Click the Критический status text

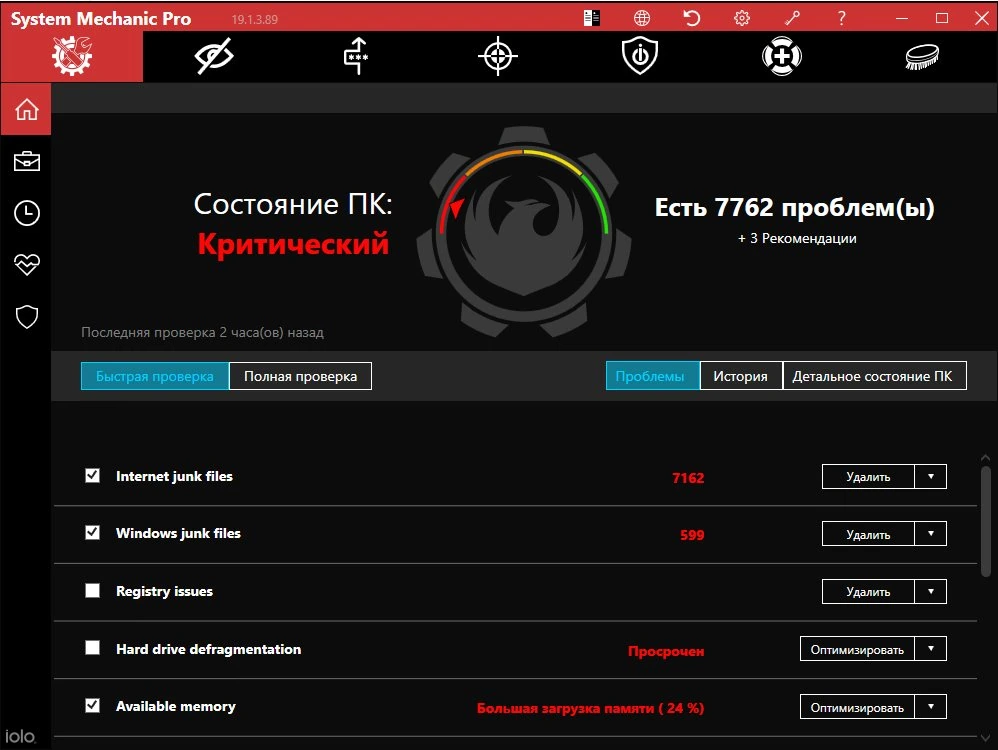click(x=293, y=243)
